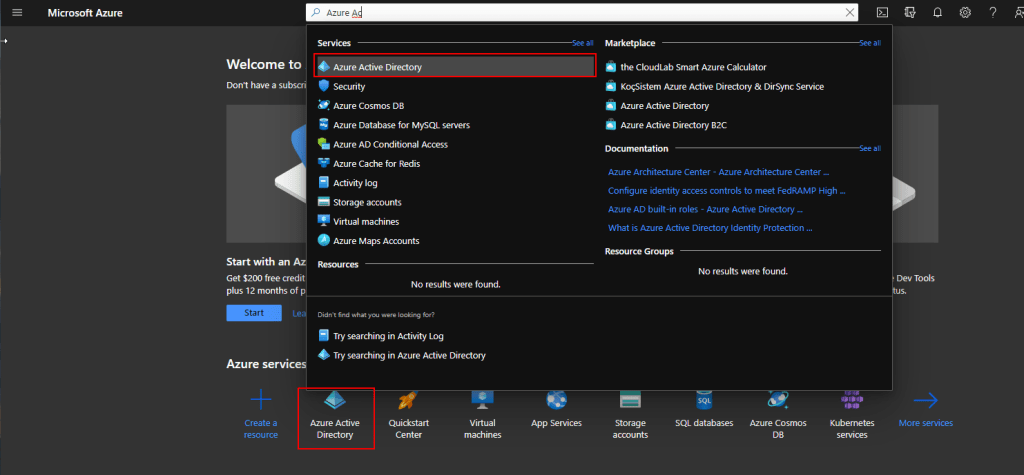The height and width of the screenshot is (475, 1024).
Task: Open portal settings gear
Action: (965, 12)
